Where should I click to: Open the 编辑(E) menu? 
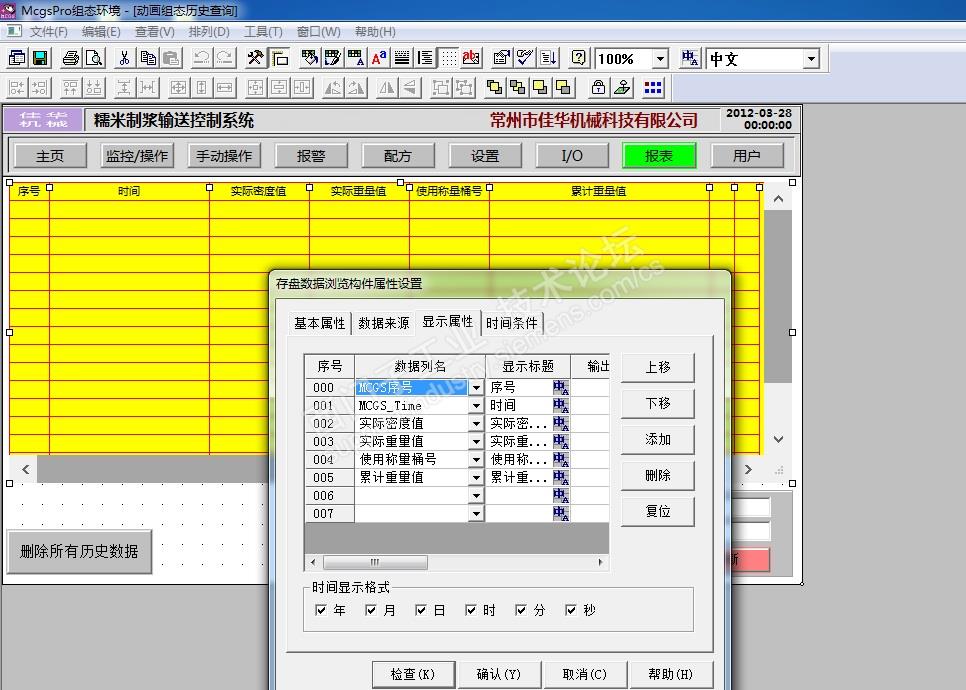pyautogui.click(x=101, y=31)
